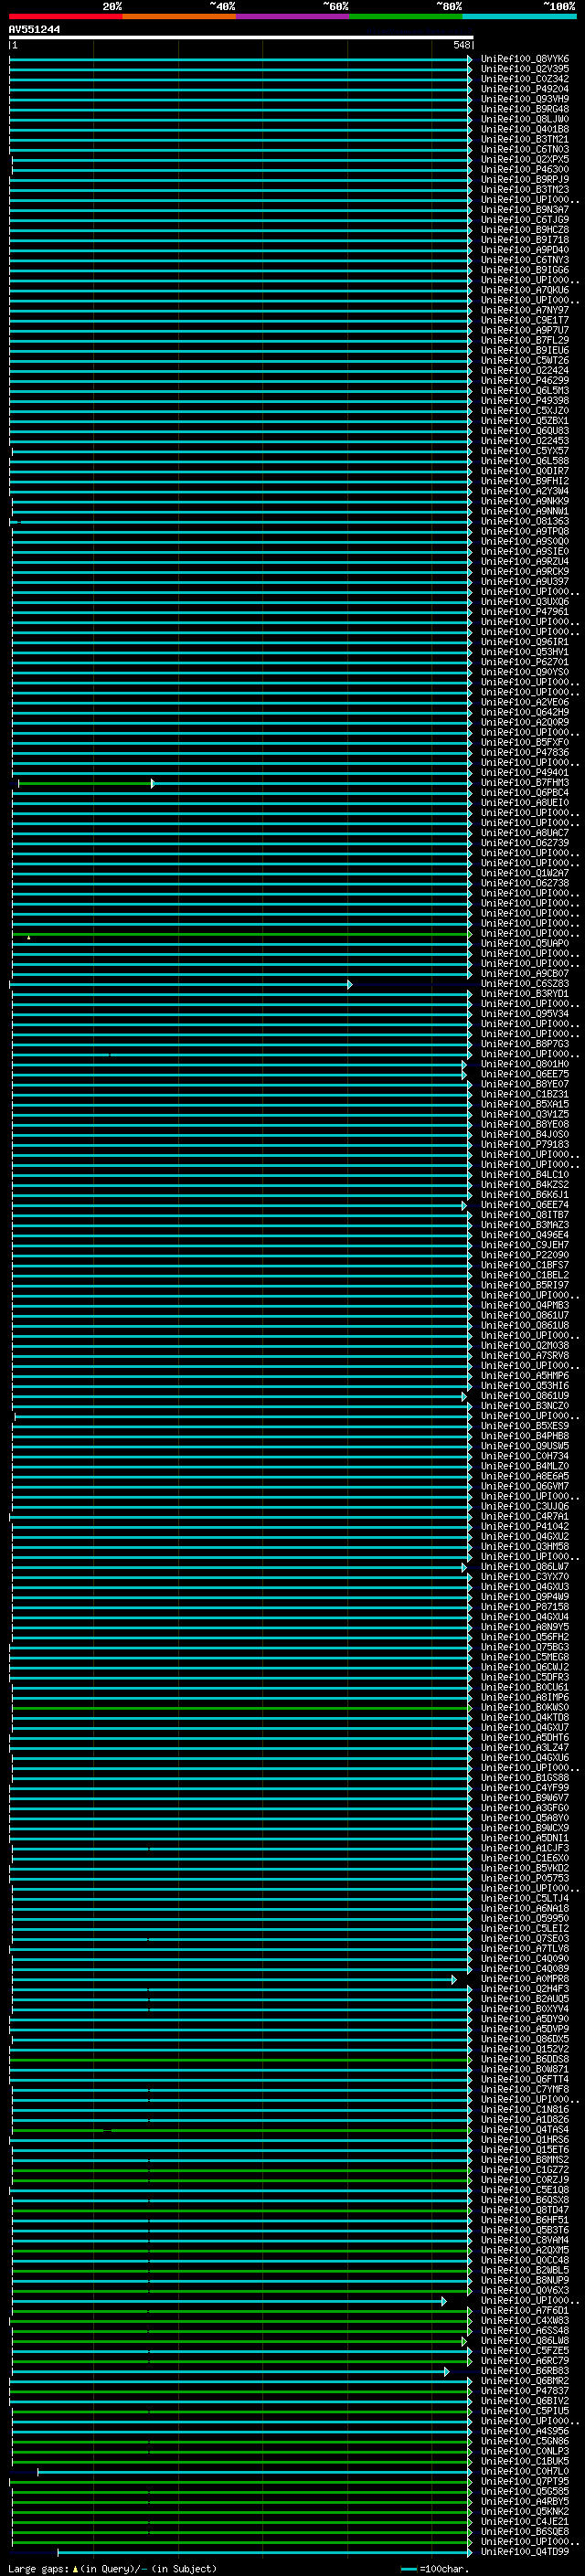This screenshot has height=2576, width=585.
Task: Select label UniRef100_Q5ZBX1
Action: click(525, 421)
